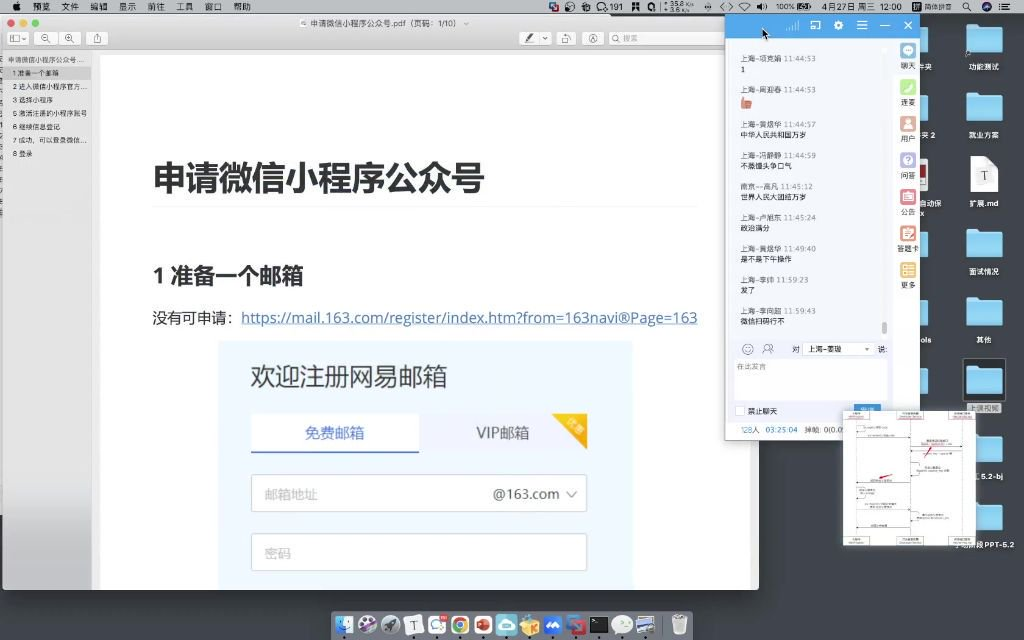Viewport: 1024px width, 640px height.
Task: Switch to the 免费邮箱 tab
Action: (334, 433)
